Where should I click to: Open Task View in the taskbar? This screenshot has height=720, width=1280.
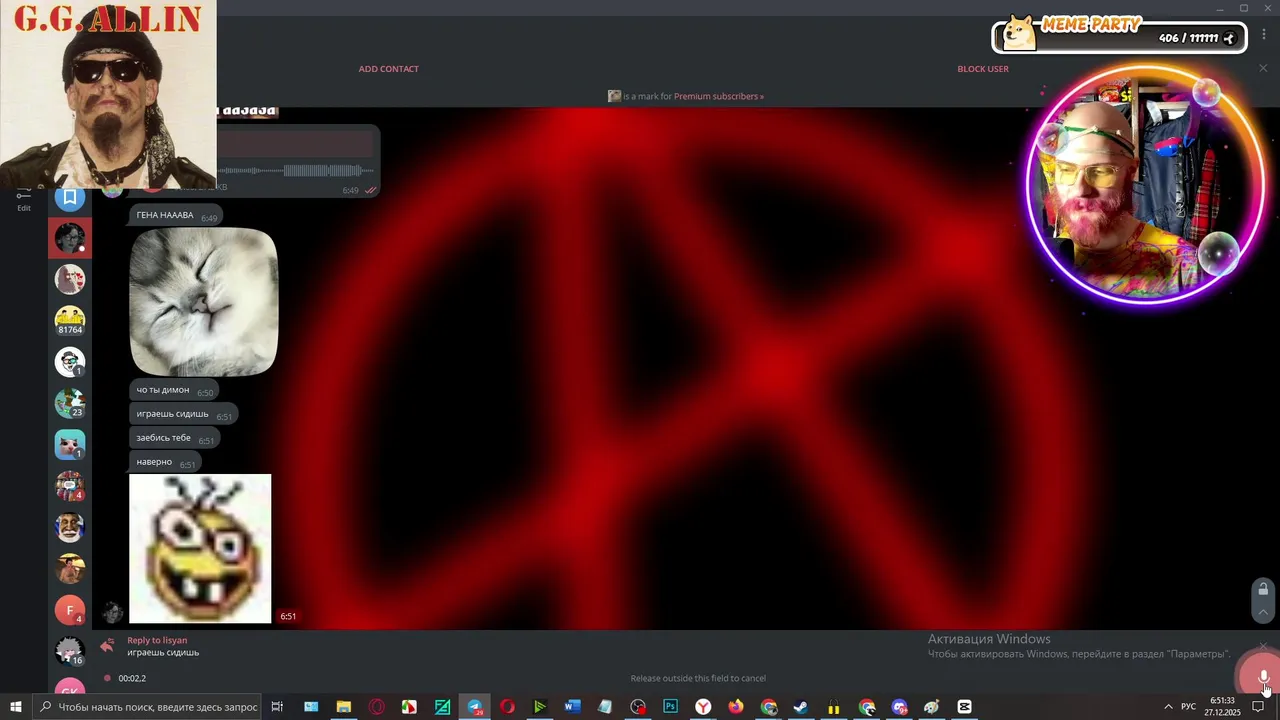[x=278, y=707]
